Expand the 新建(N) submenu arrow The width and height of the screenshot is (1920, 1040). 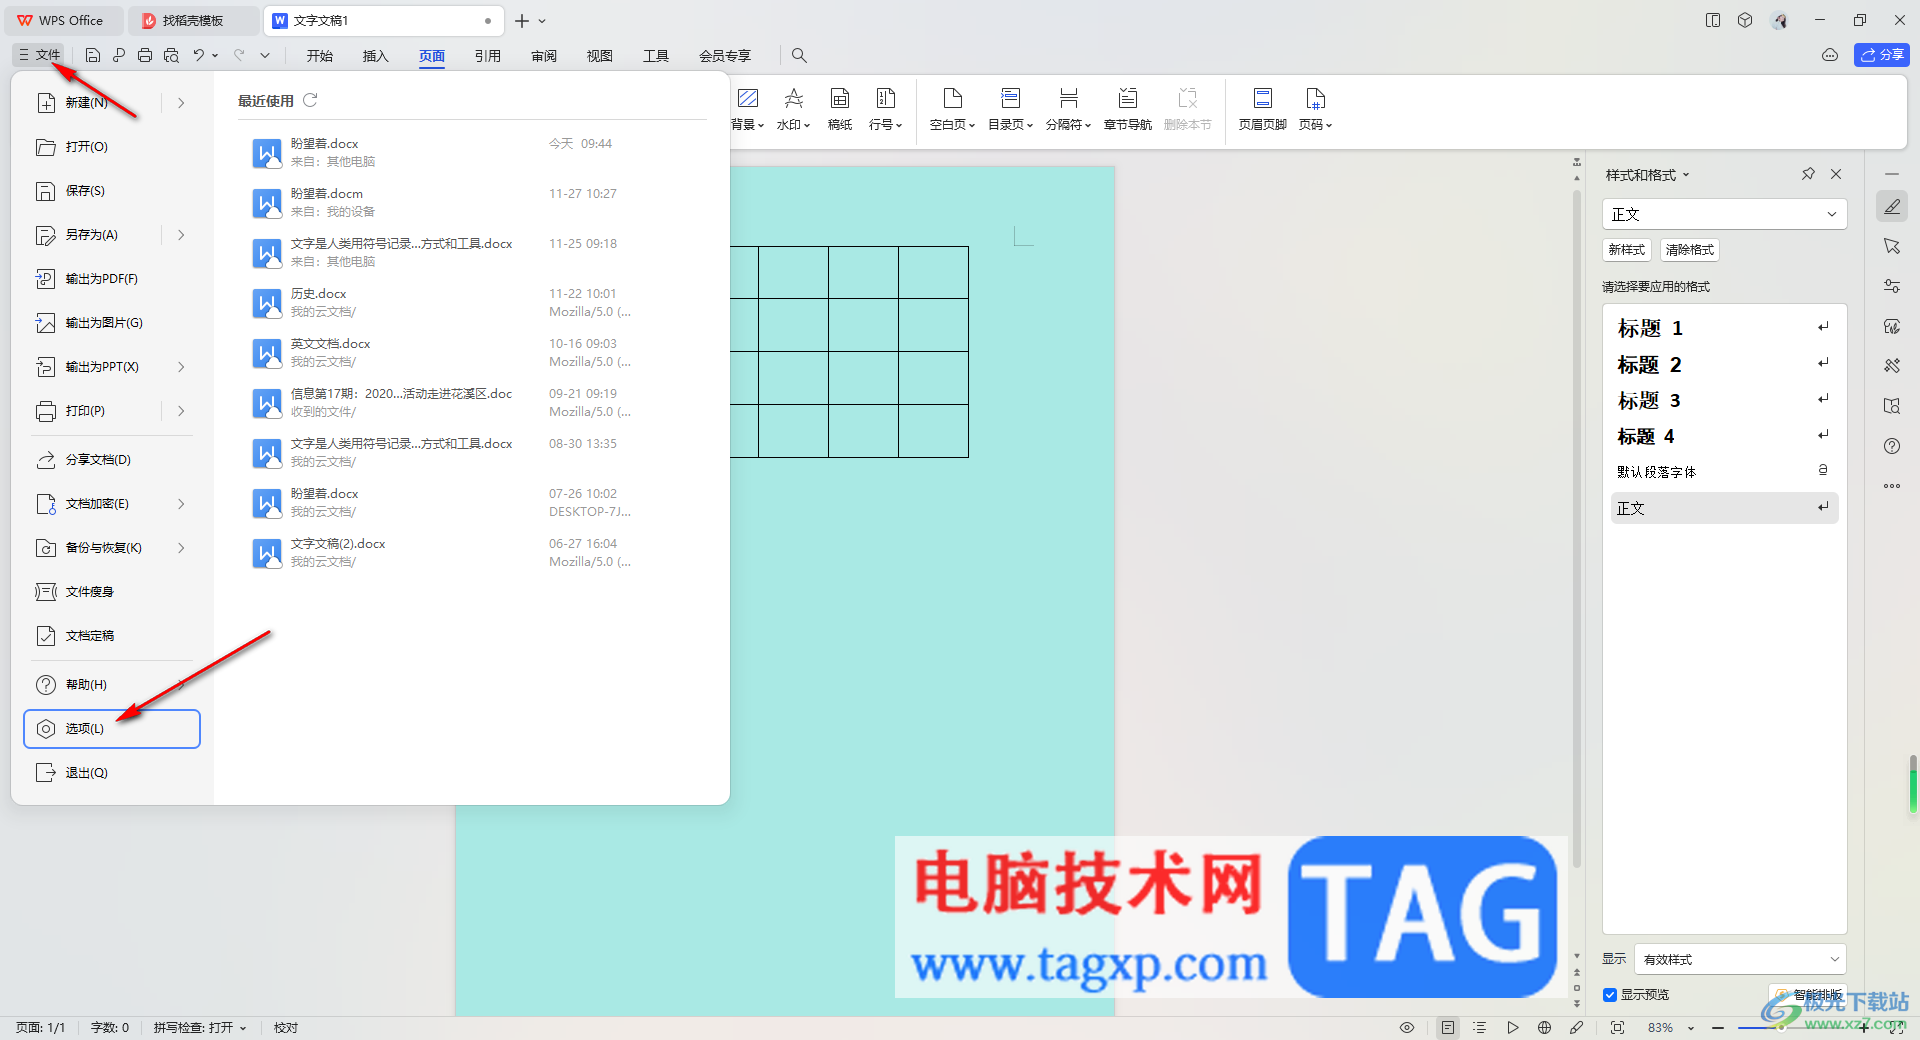point(181,103)
